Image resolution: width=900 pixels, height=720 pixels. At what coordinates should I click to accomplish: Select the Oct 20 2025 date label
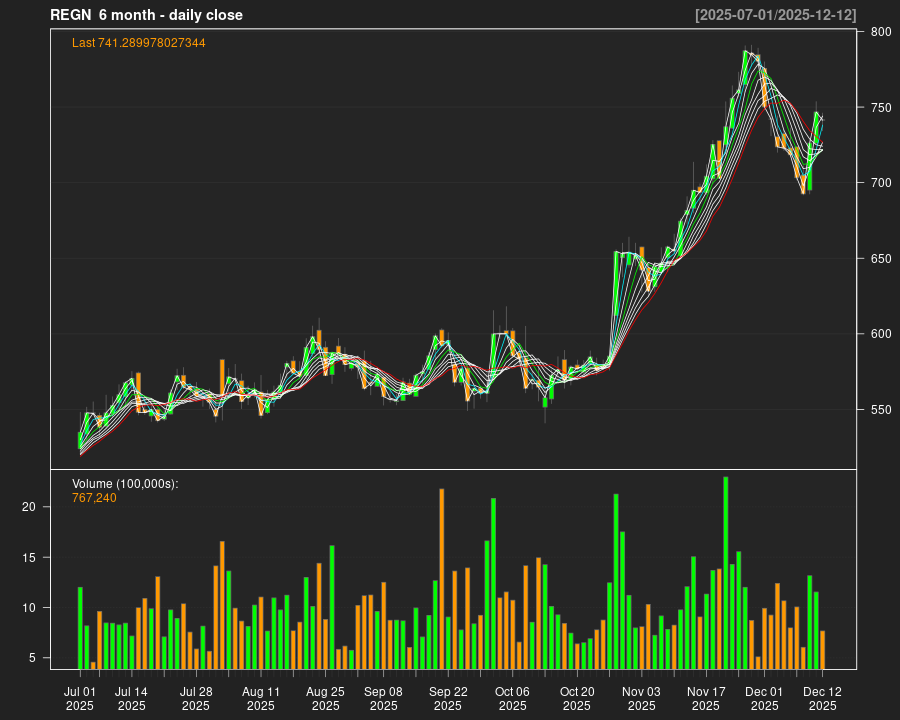point(577,698)
